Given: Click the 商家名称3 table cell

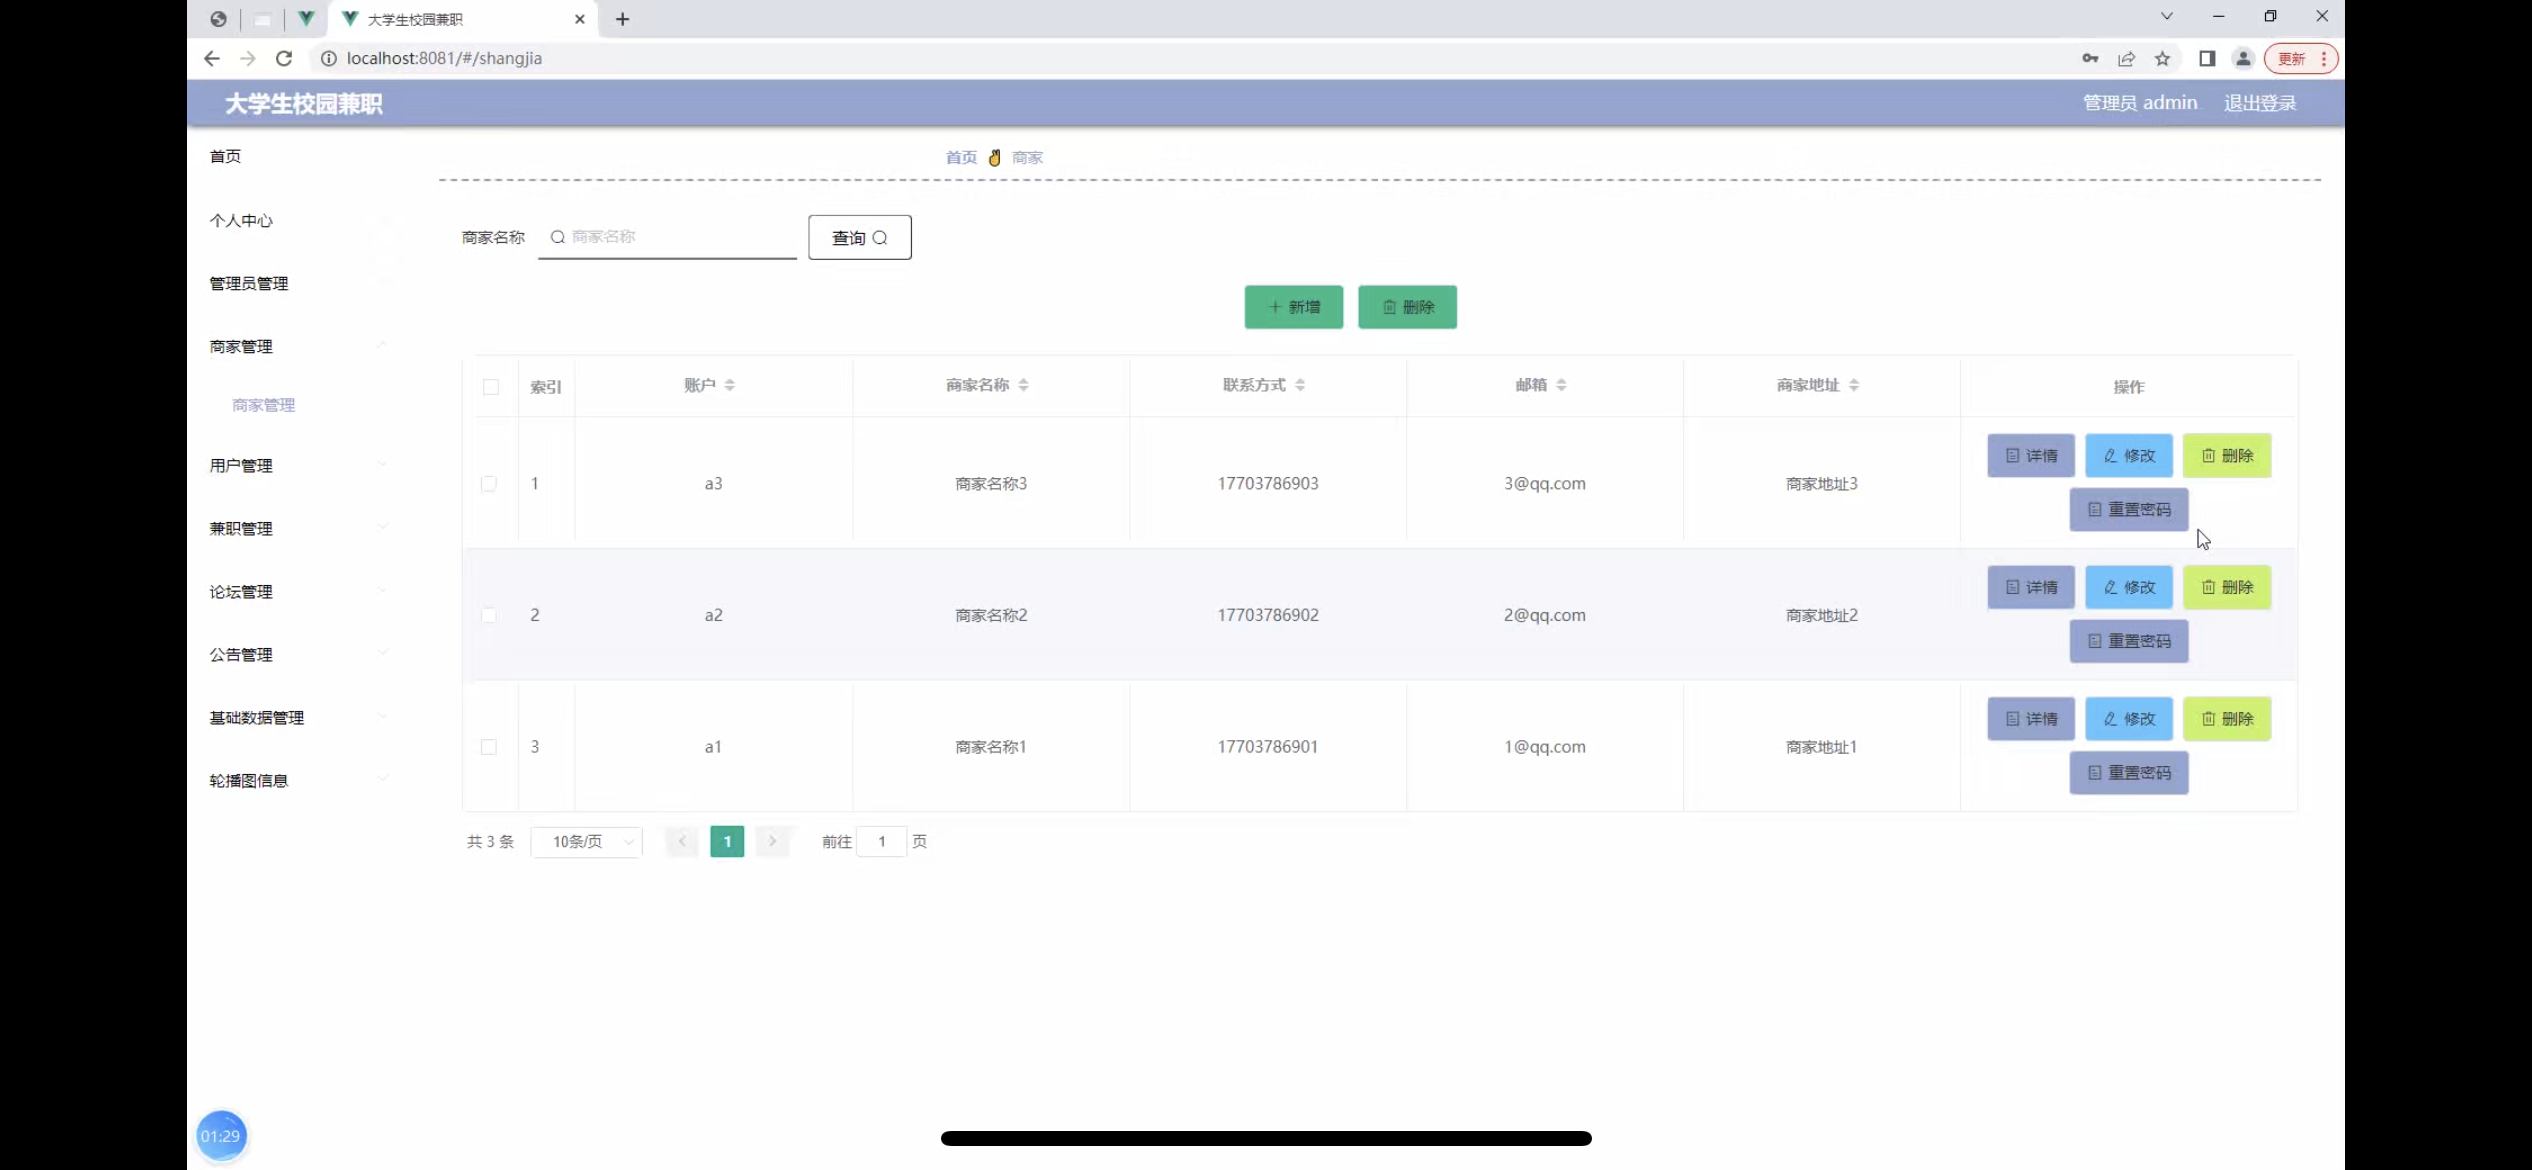Looking at the screenshot, I should (x=991, y=484).
